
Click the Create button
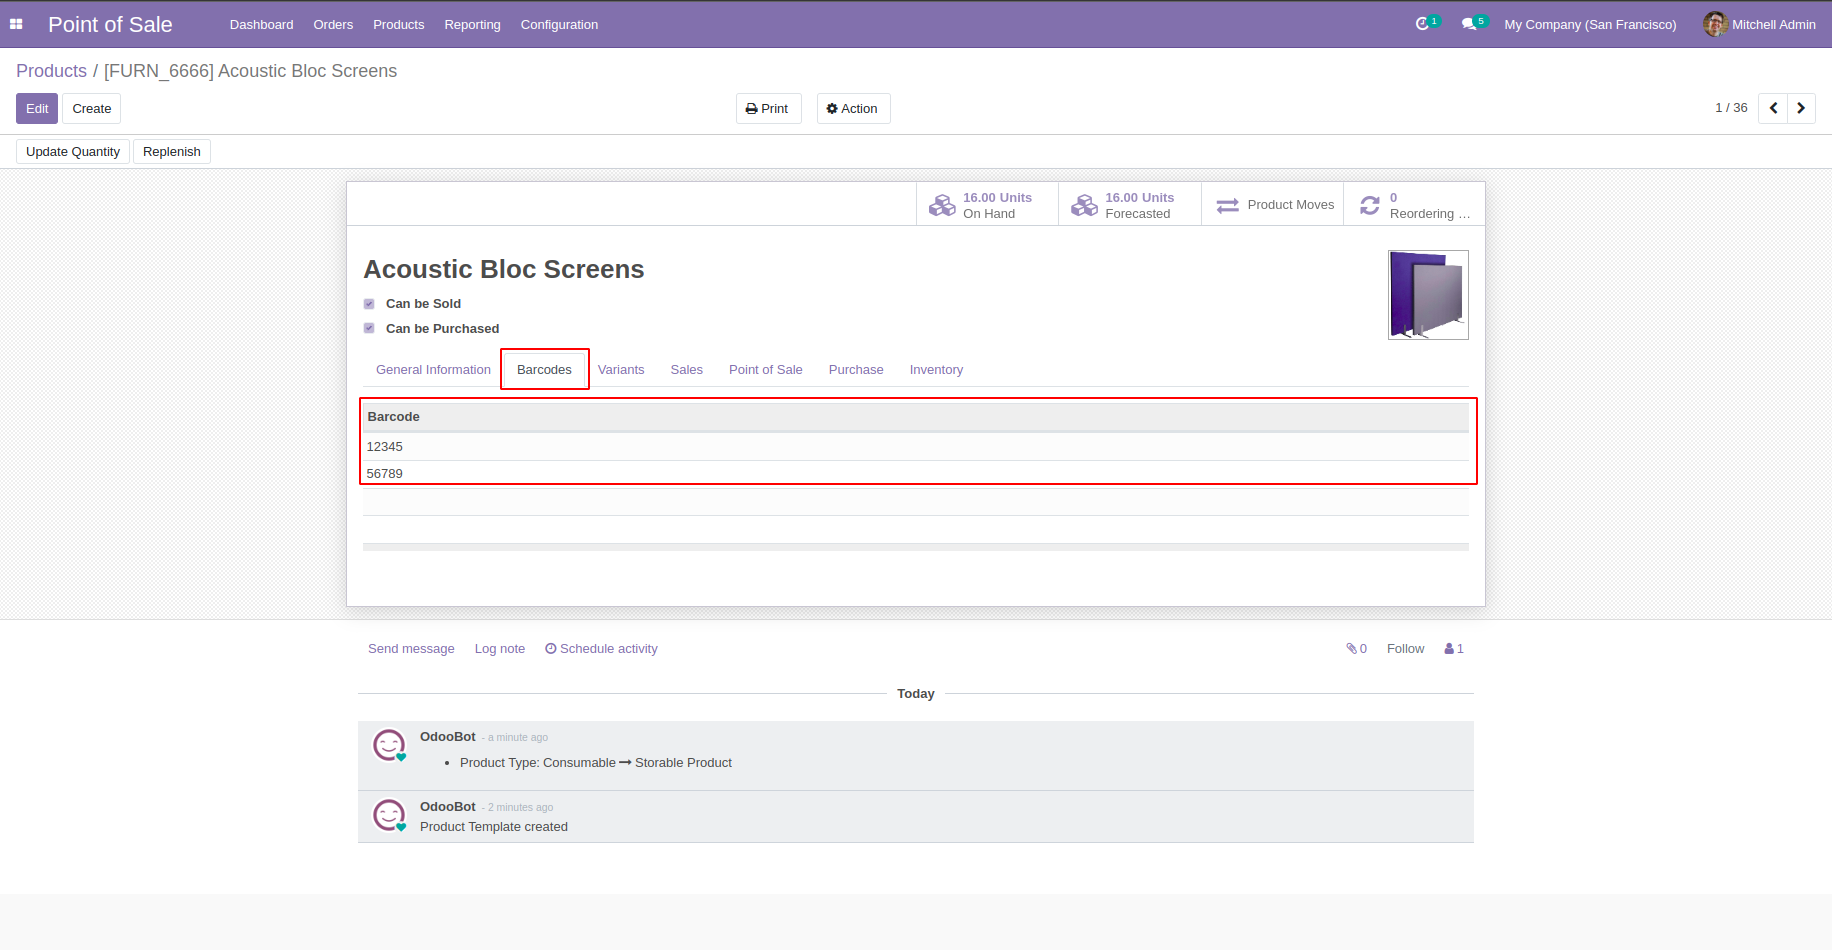tap(92, 109)
